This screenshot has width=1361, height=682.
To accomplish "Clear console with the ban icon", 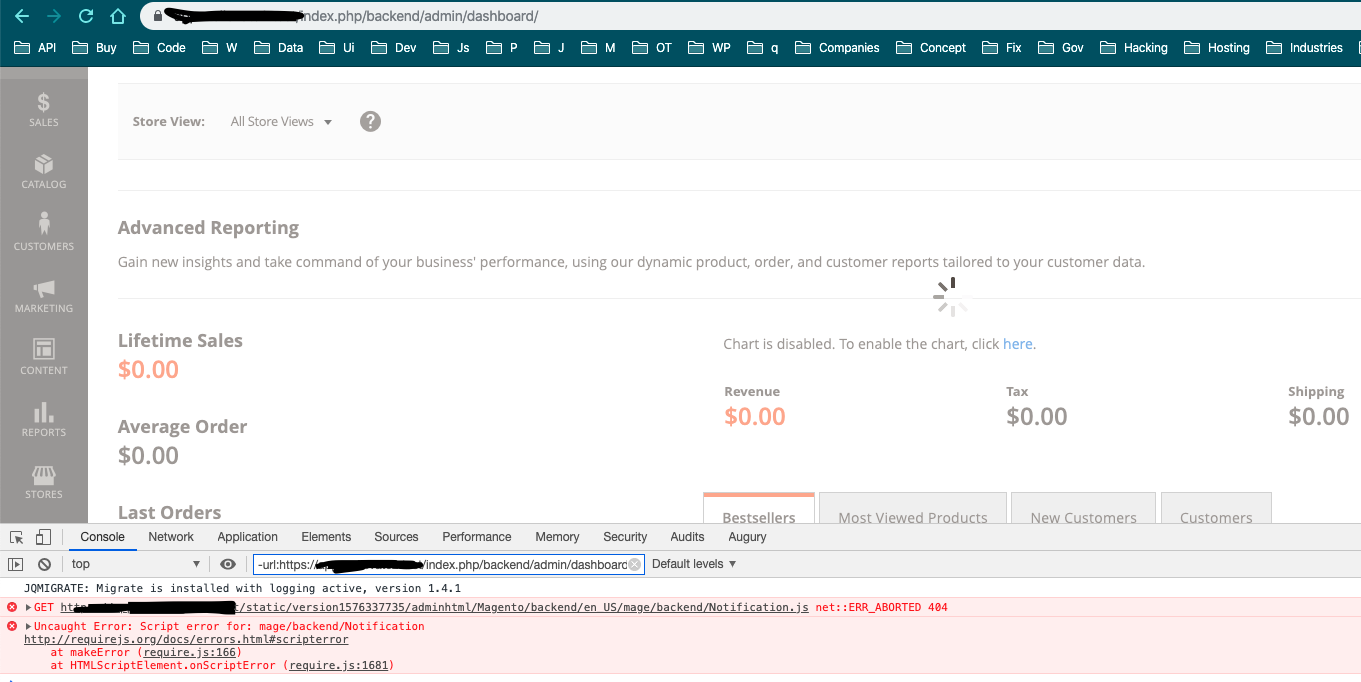I will pyautogui.click(x=44, y=564).
